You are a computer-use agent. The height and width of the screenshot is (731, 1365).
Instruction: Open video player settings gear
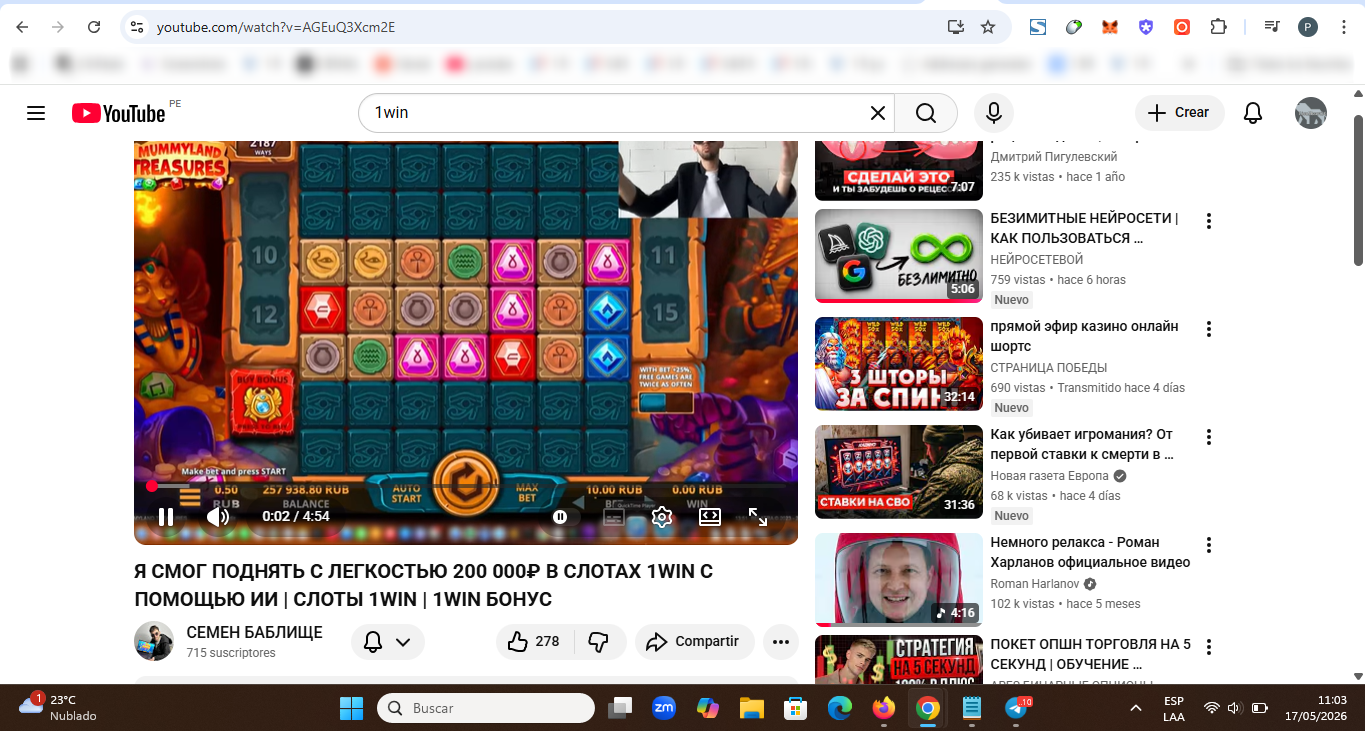(x=661, y=517)
